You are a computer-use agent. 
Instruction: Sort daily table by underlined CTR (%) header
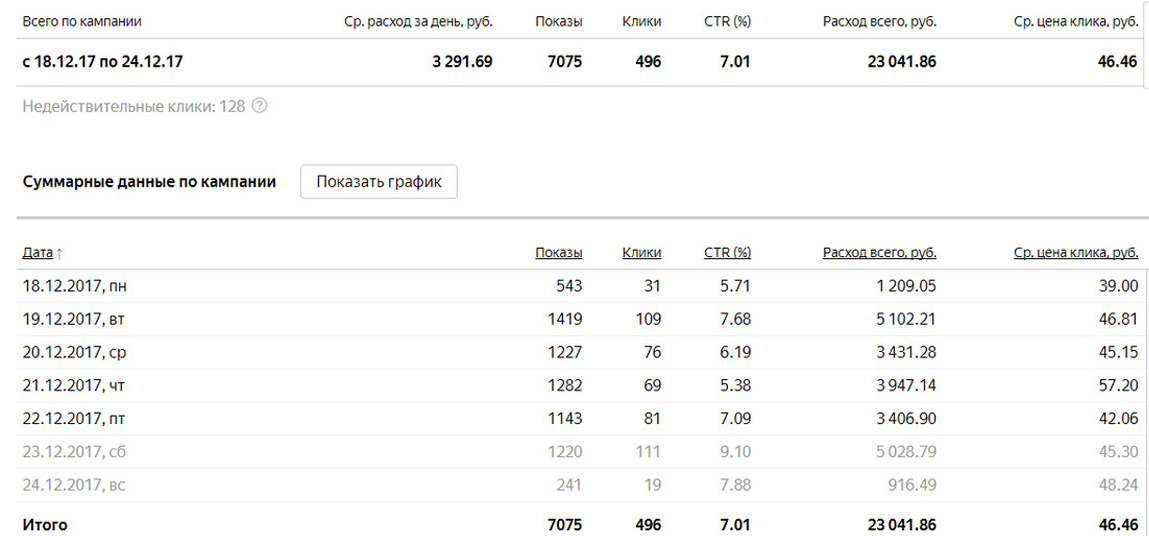click(x=727, y=253)
